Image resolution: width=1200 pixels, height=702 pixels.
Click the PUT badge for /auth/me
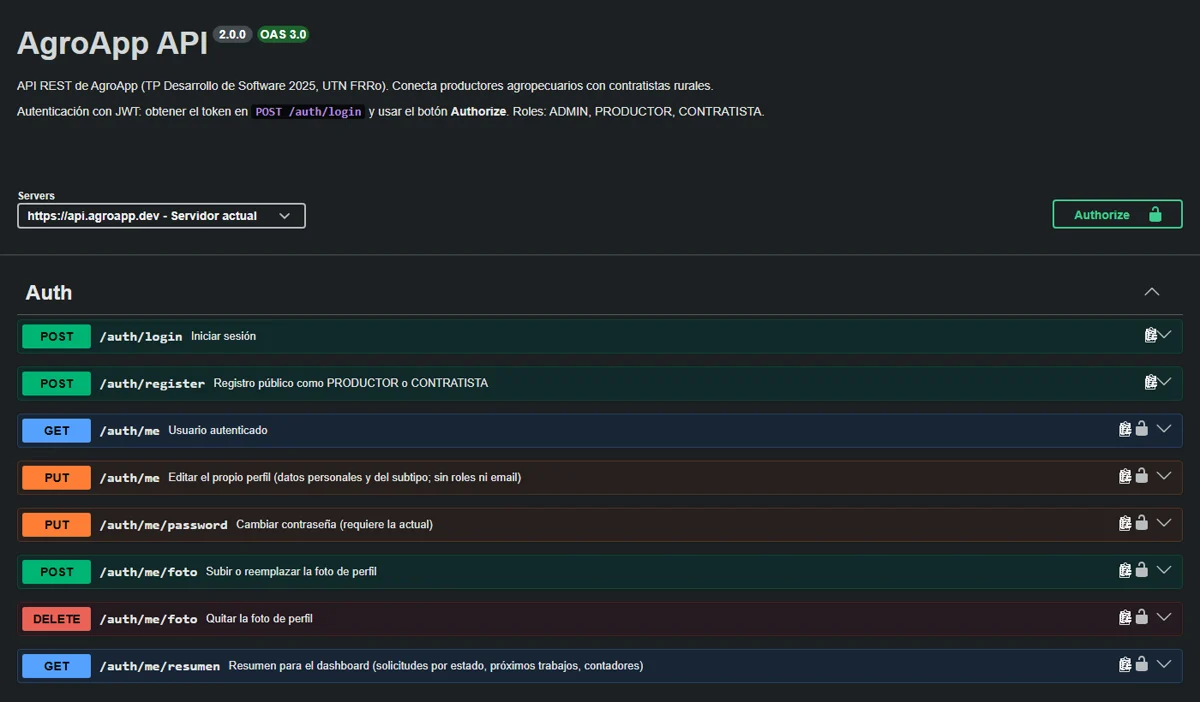point(57,478)
